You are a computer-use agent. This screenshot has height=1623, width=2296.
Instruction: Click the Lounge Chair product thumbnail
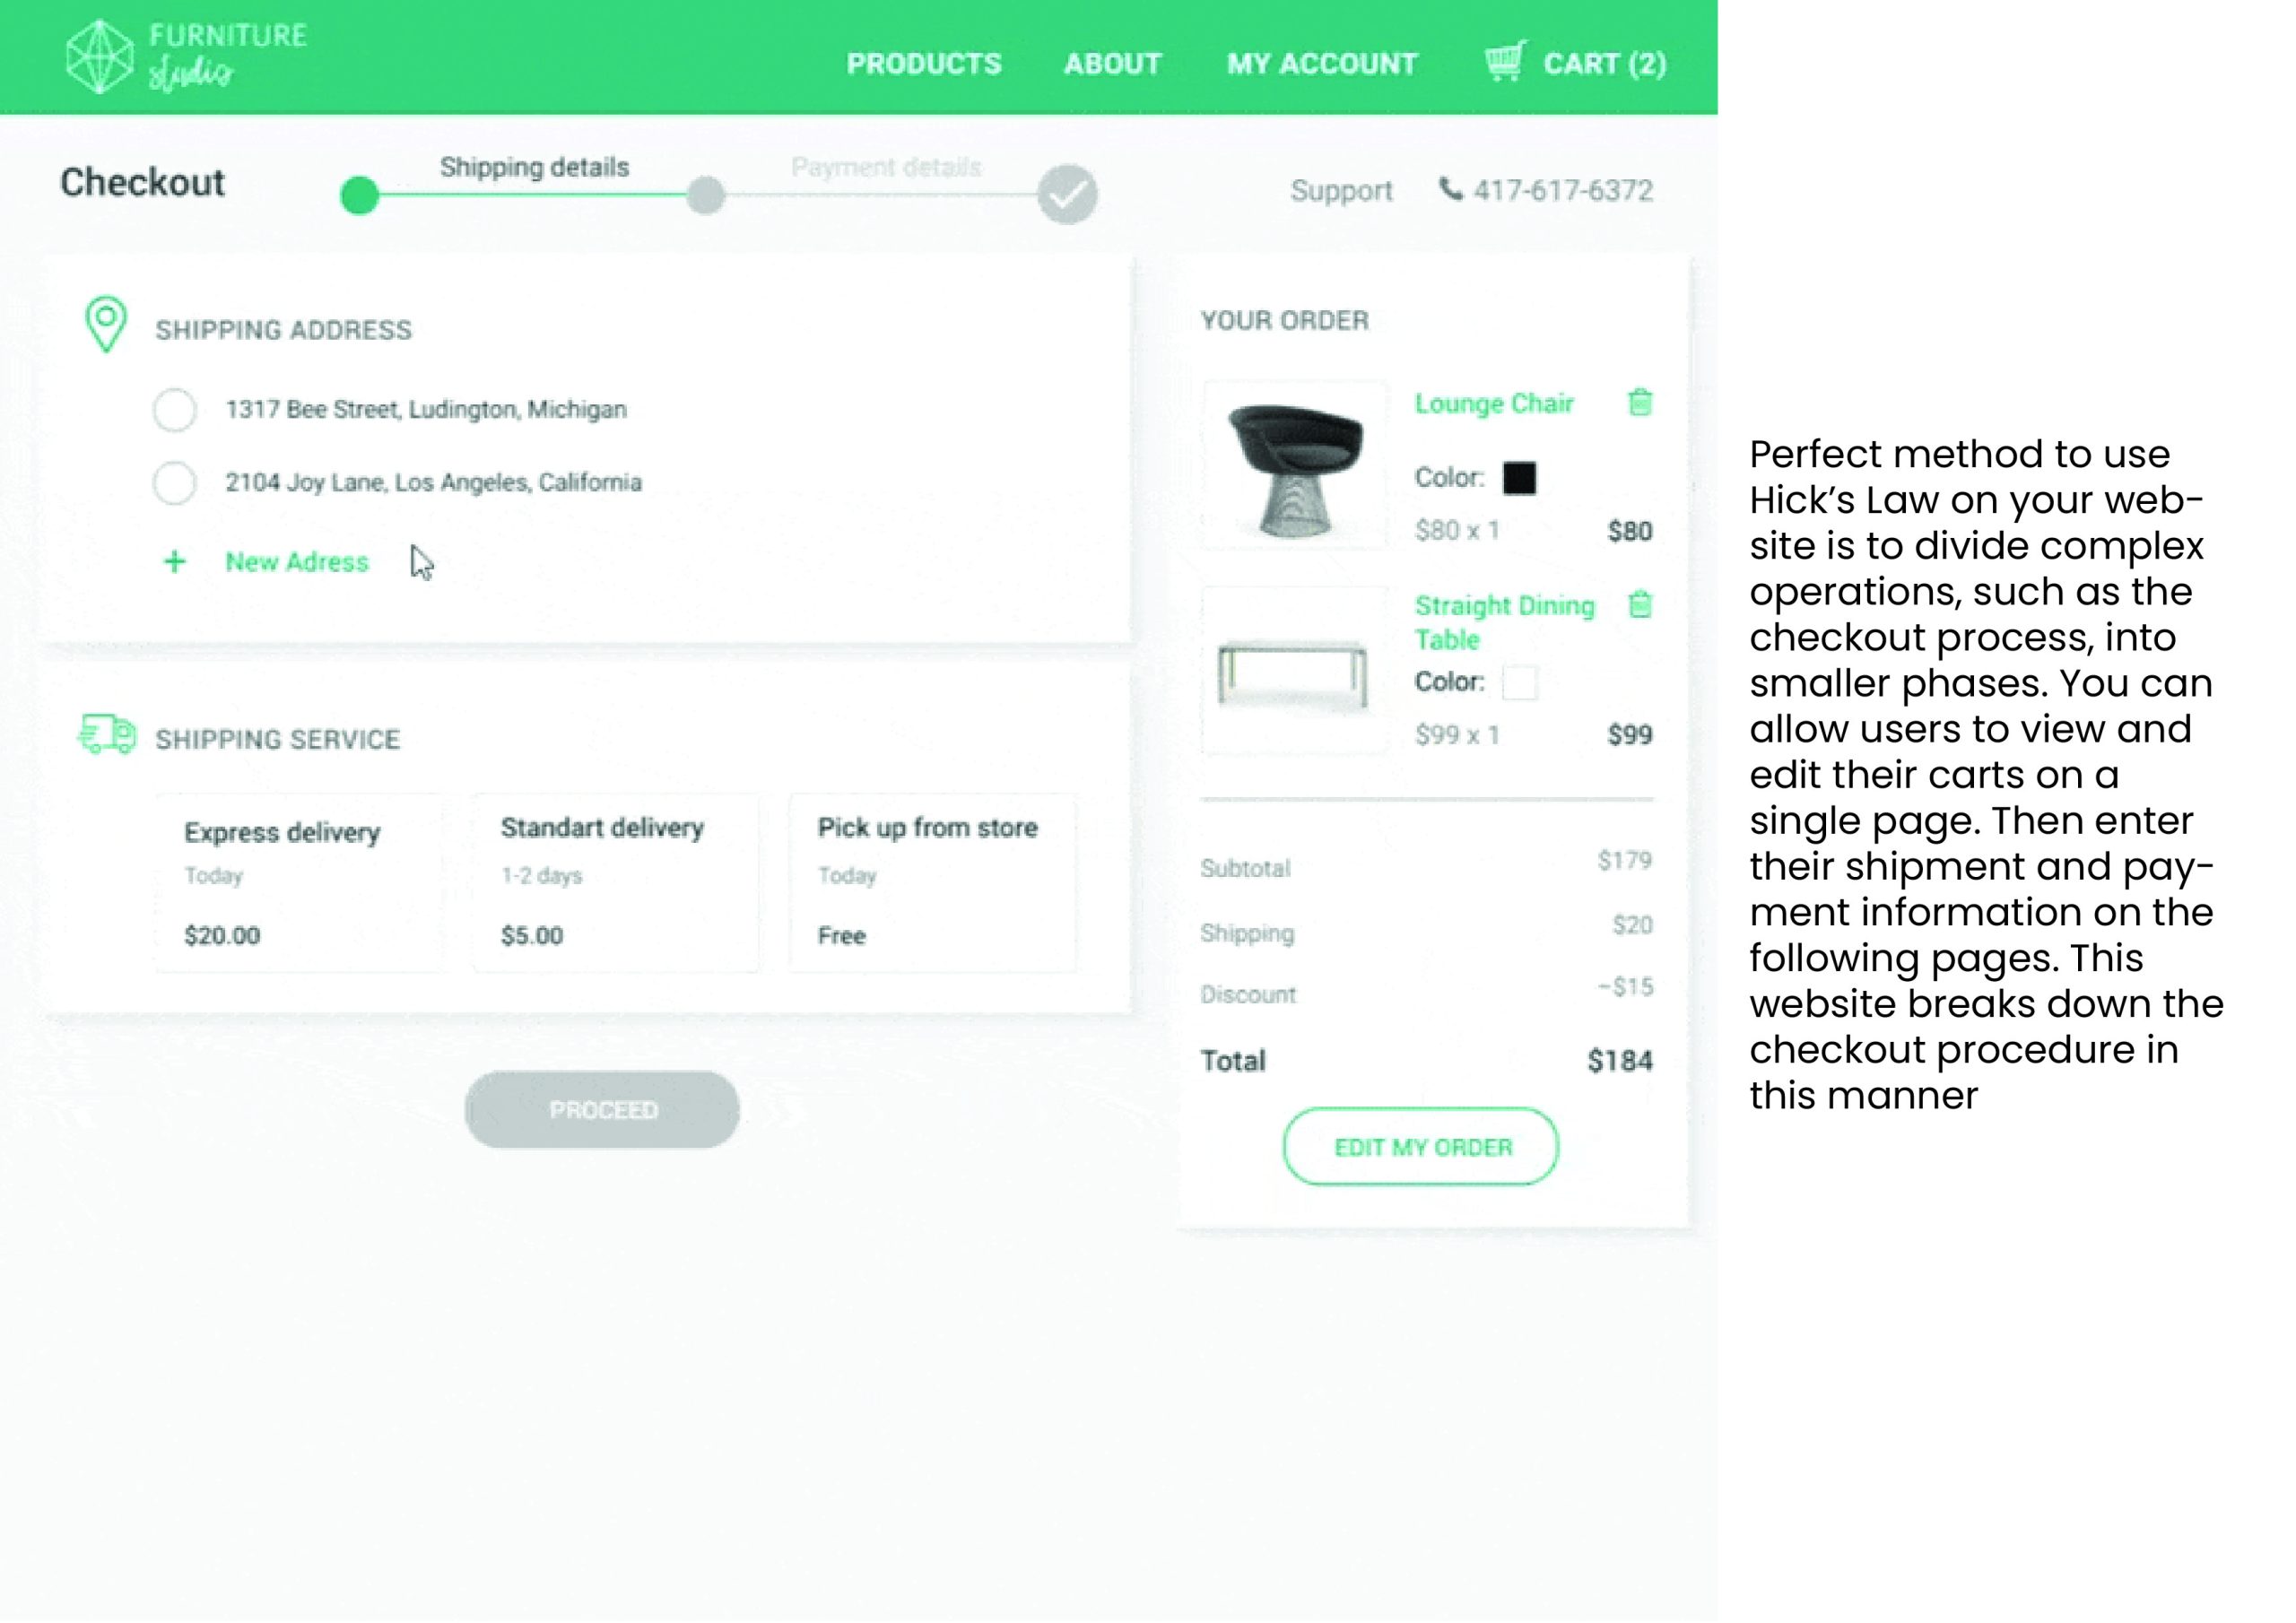[x=1295, y=466]
